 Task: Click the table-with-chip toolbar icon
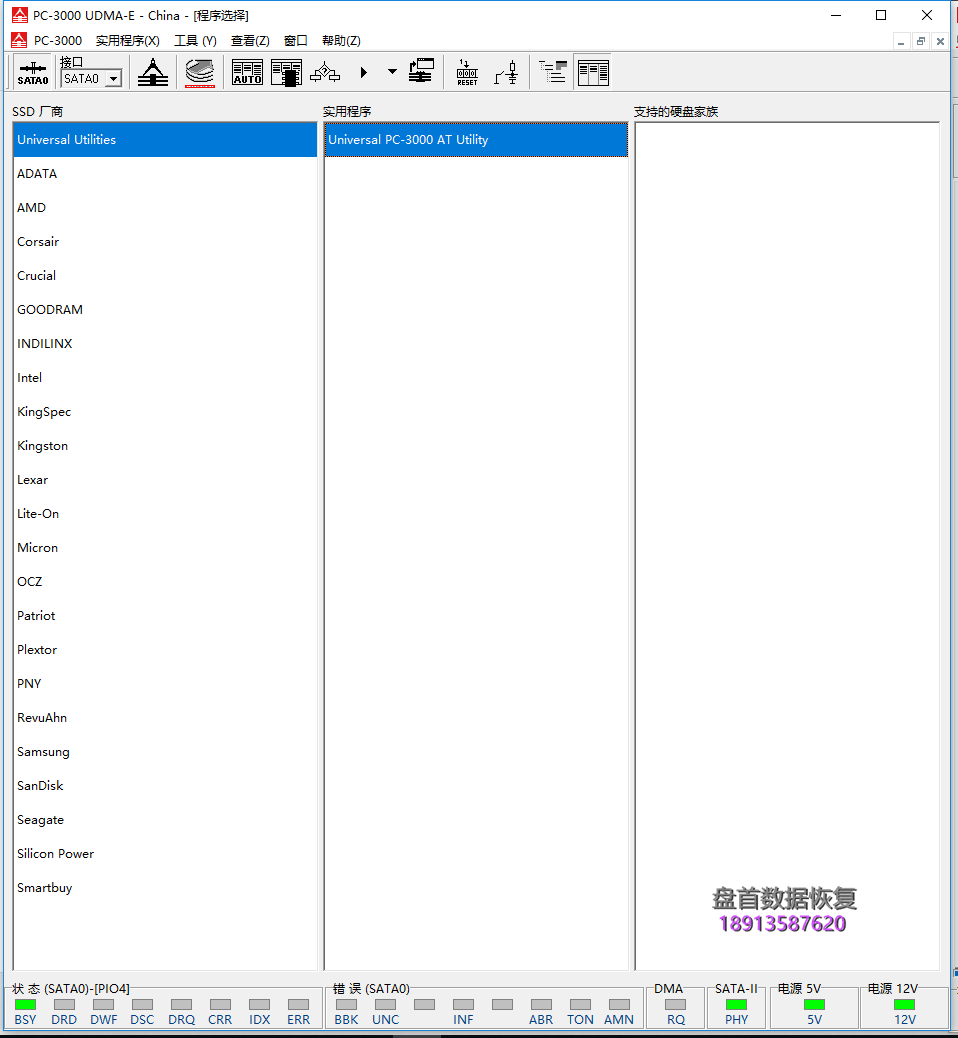pyautogui.click(x=287, y=72)
